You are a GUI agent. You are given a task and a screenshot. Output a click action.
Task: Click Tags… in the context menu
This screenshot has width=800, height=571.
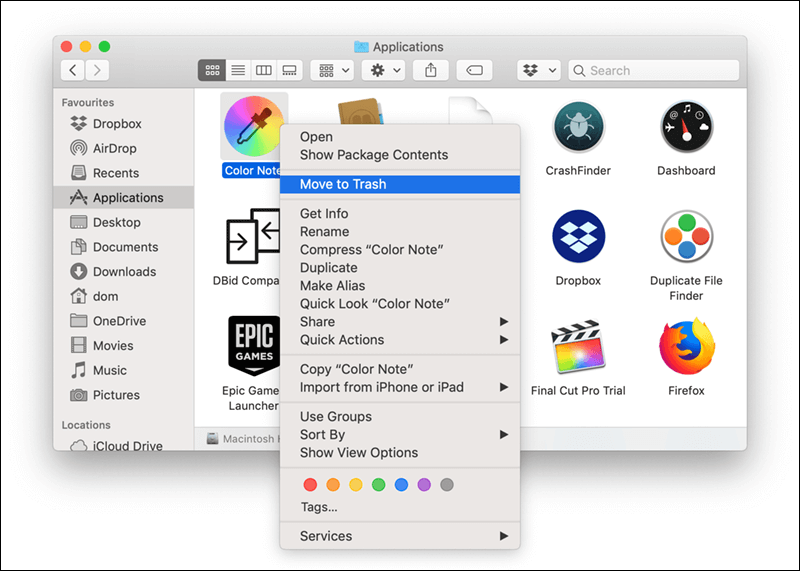[x=319, y=507]
